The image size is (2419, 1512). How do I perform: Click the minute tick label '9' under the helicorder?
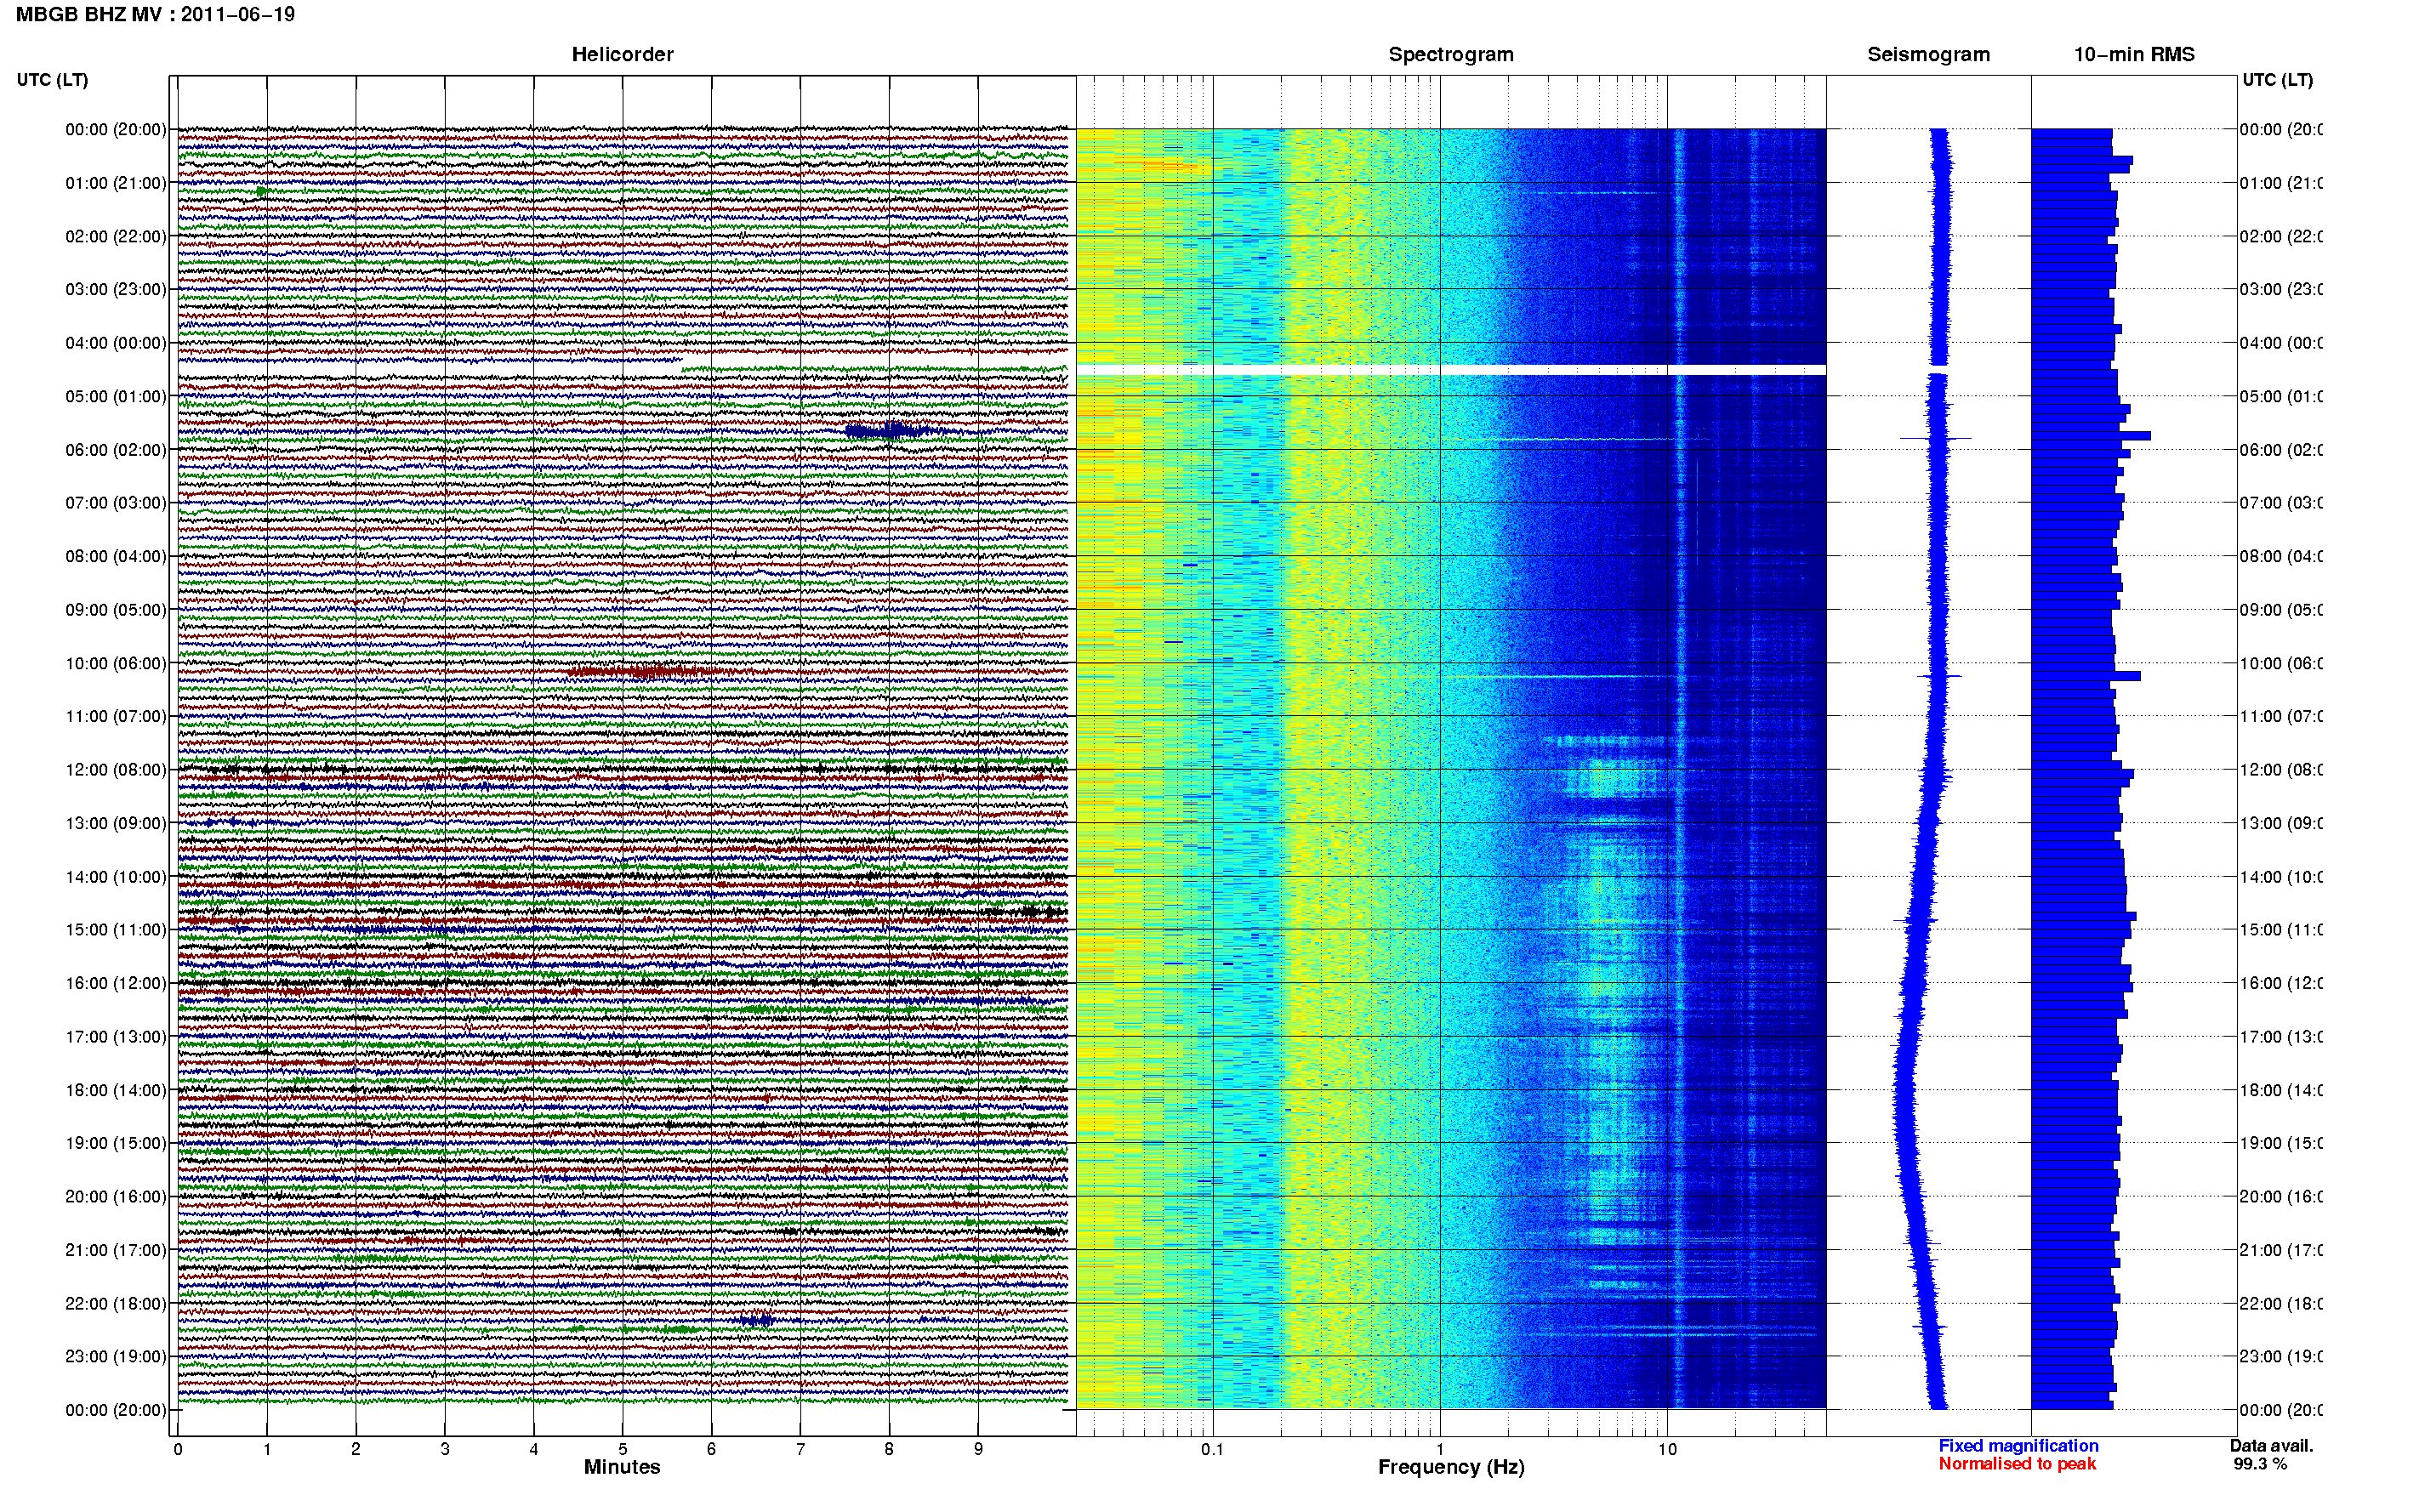(x=978, y=1449)
